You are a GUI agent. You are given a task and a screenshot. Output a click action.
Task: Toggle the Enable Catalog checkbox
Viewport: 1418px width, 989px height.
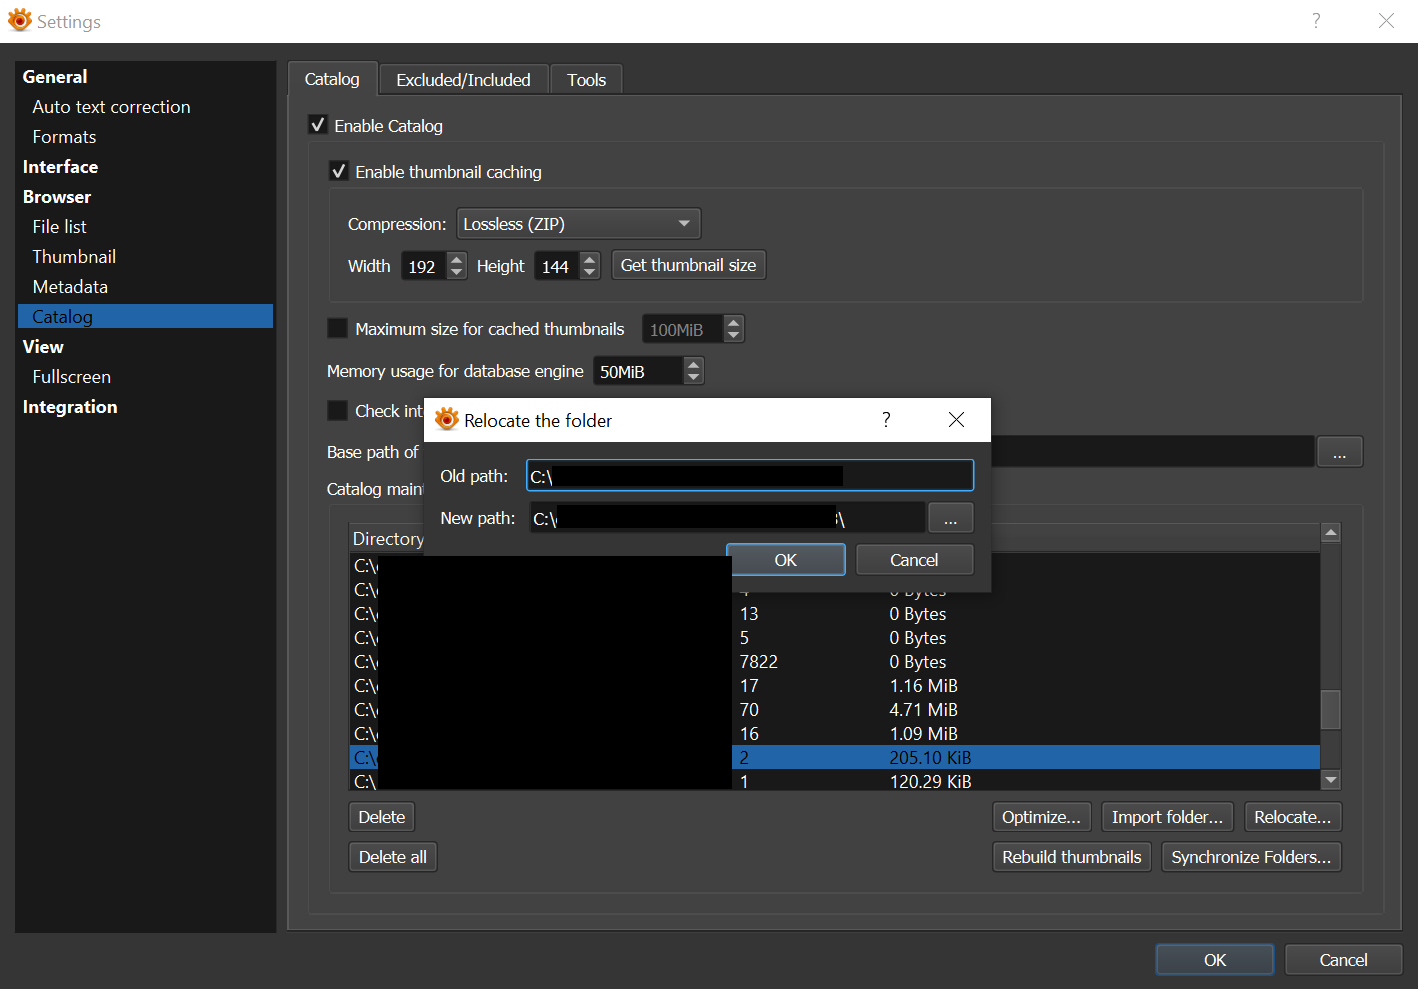318,125
